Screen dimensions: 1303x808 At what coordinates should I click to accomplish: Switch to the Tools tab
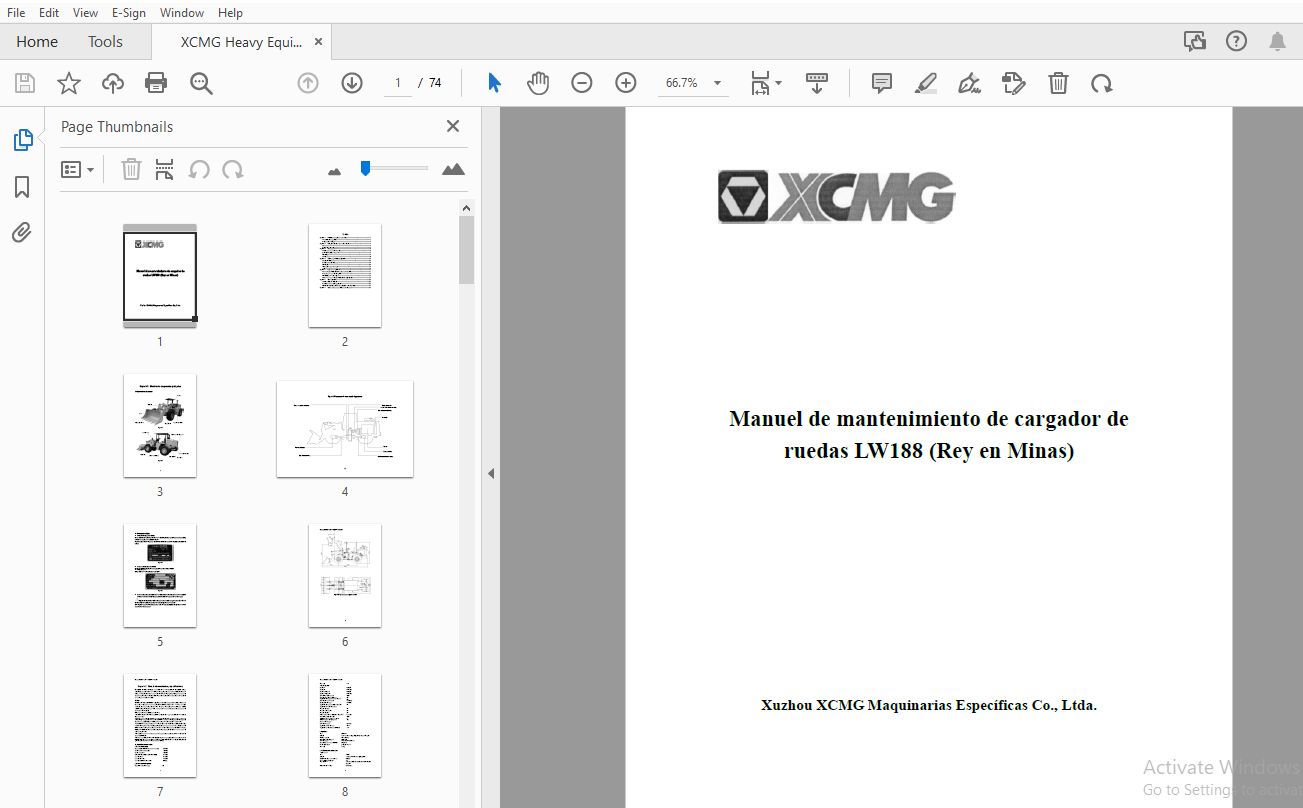click(x=105, y=42)
